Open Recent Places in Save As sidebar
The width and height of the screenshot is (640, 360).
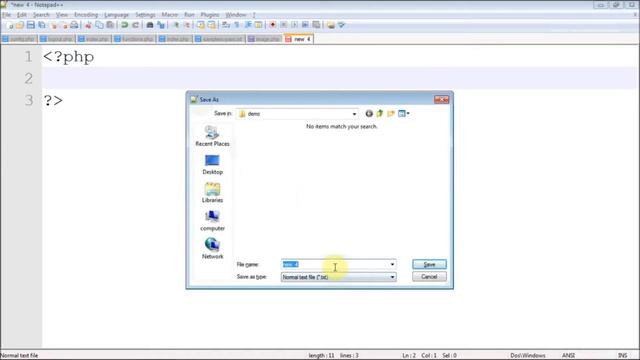[x=212, y=136]
